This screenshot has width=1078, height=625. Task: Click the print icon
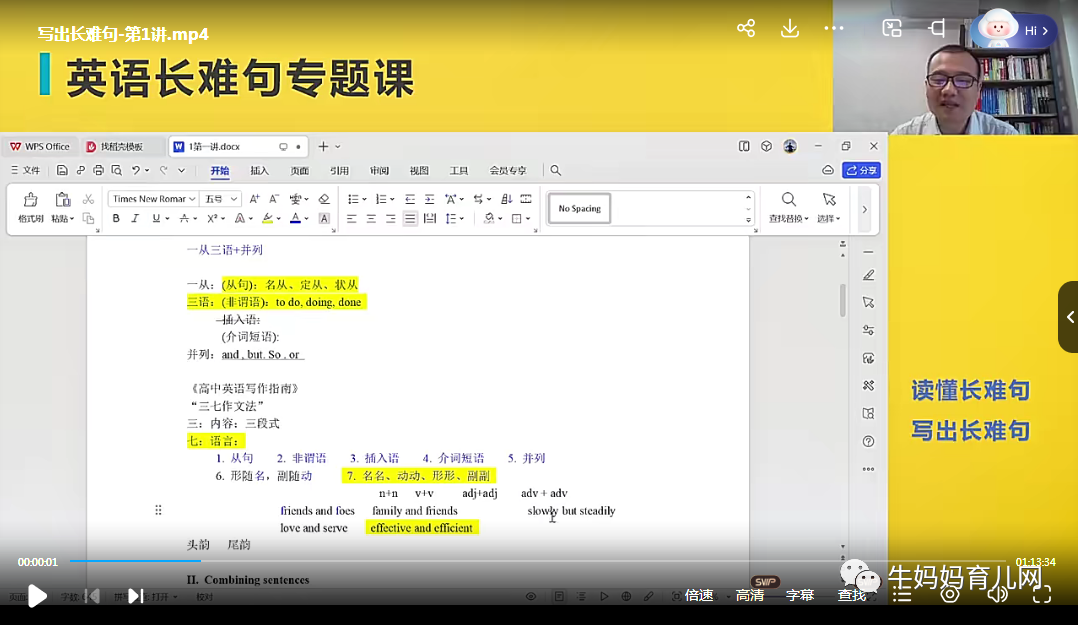tap(98, 171)
